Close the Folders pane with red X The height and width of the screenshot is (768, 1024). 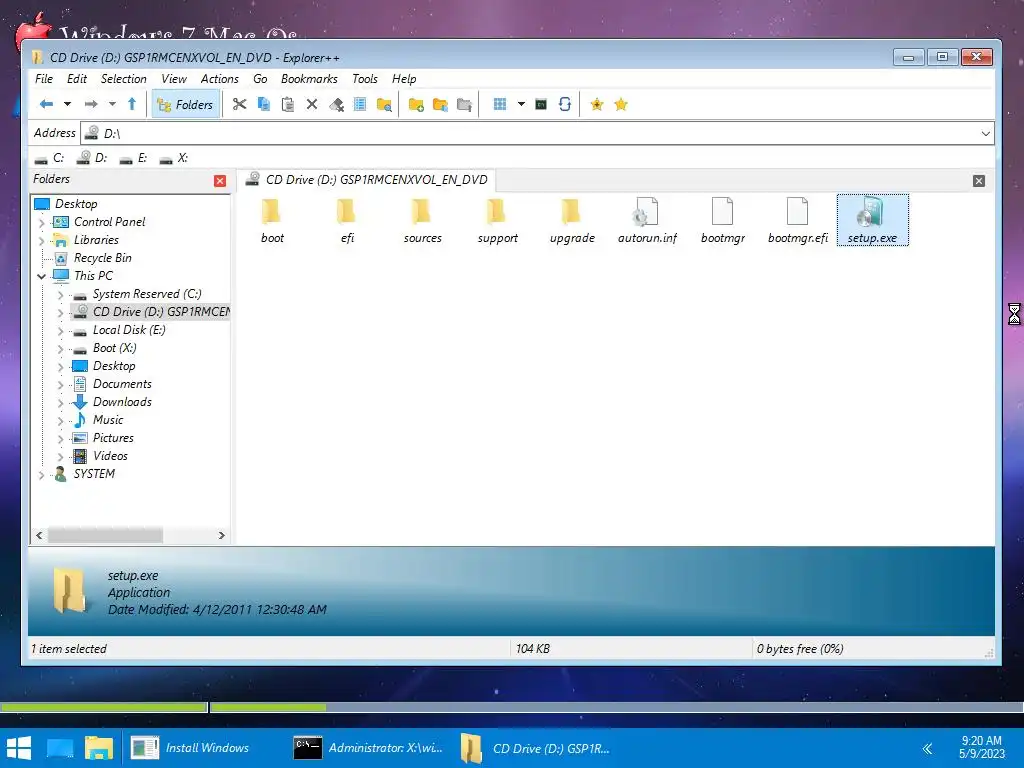tap(220, 181)
